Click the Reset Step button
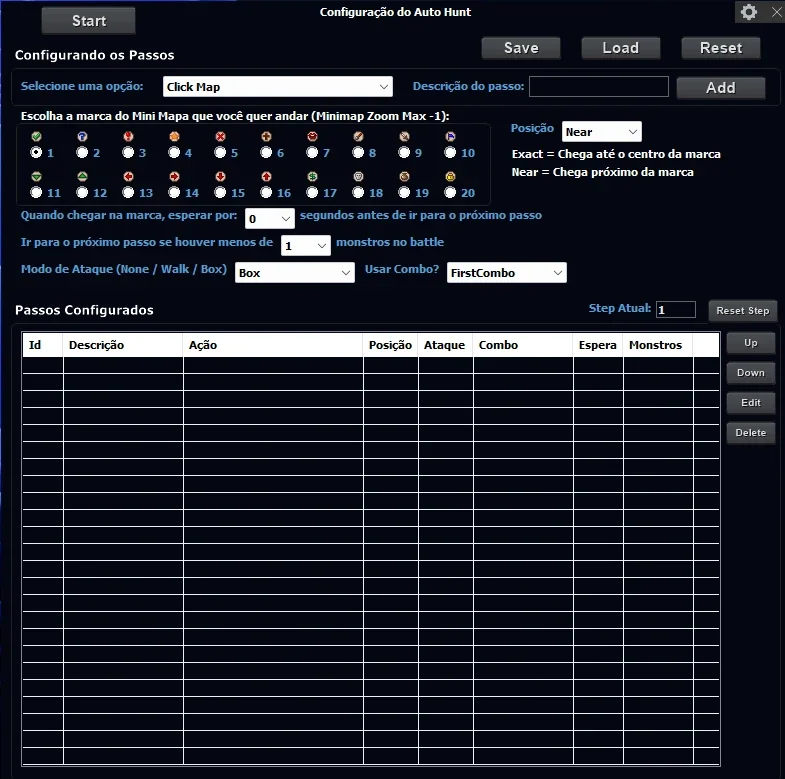The width and height of the screenshot is (785, 779). coord(742,310)
